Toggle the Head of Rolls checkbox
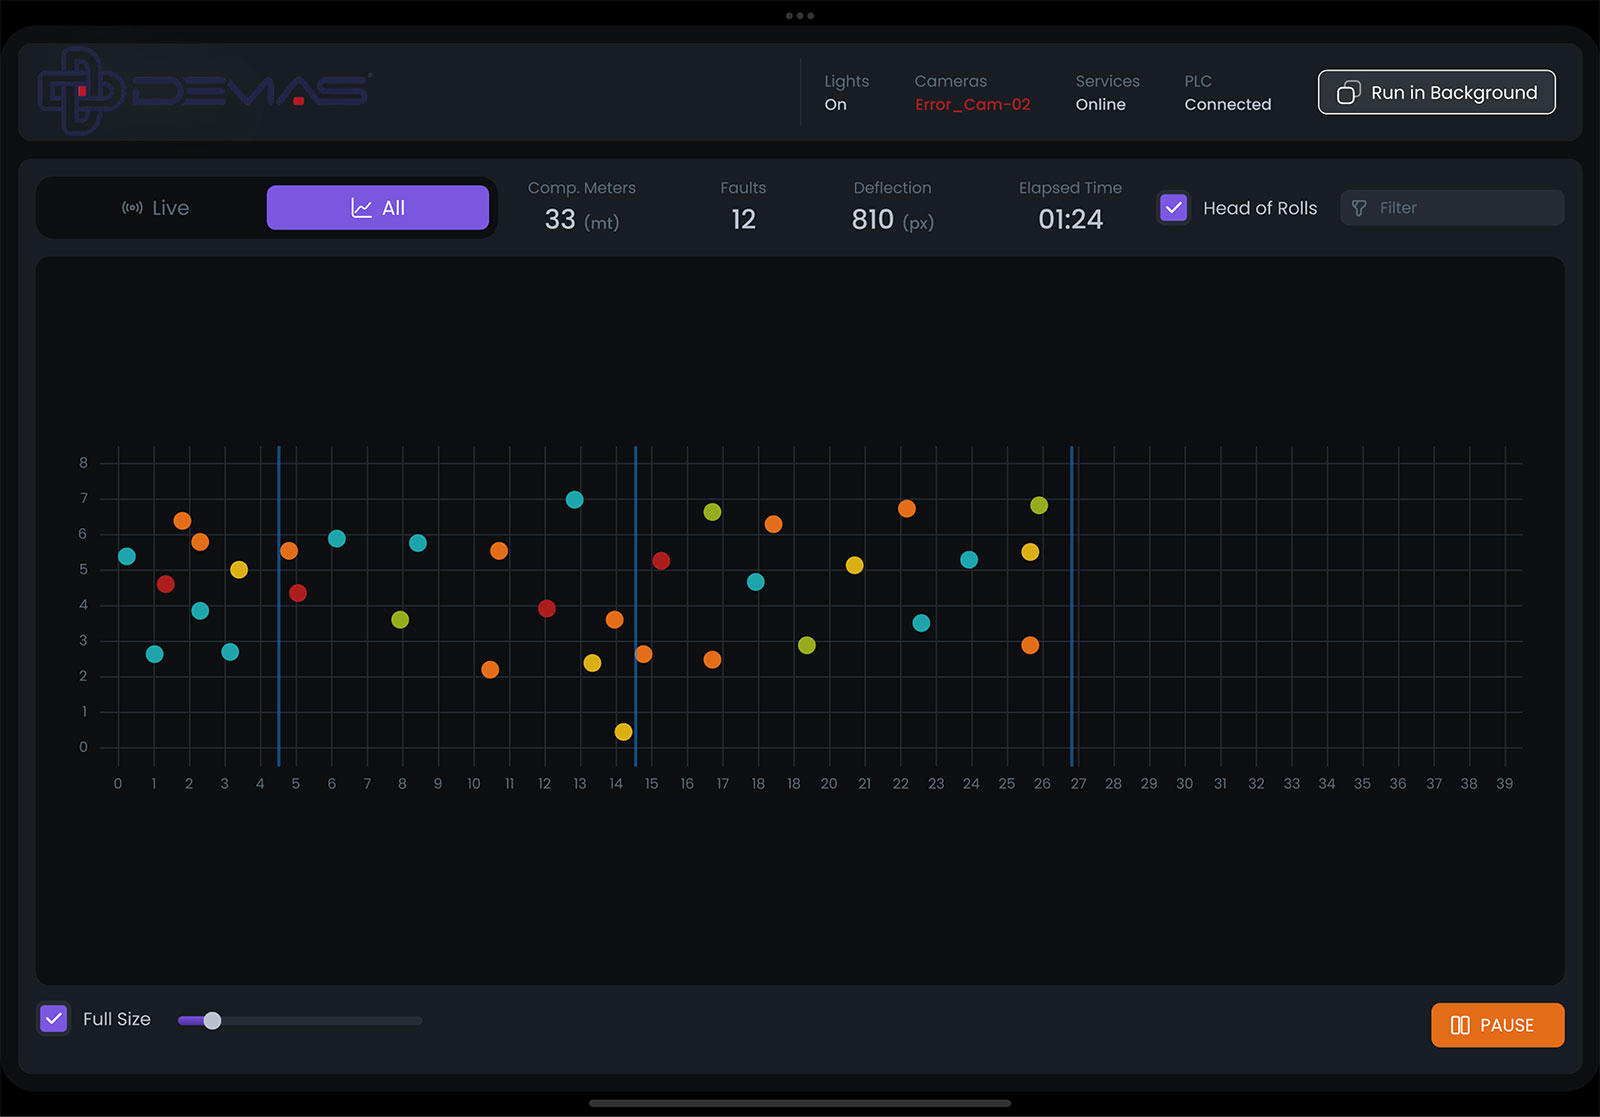Viewport: 1600px width, 1117px height. point(1173,208)
